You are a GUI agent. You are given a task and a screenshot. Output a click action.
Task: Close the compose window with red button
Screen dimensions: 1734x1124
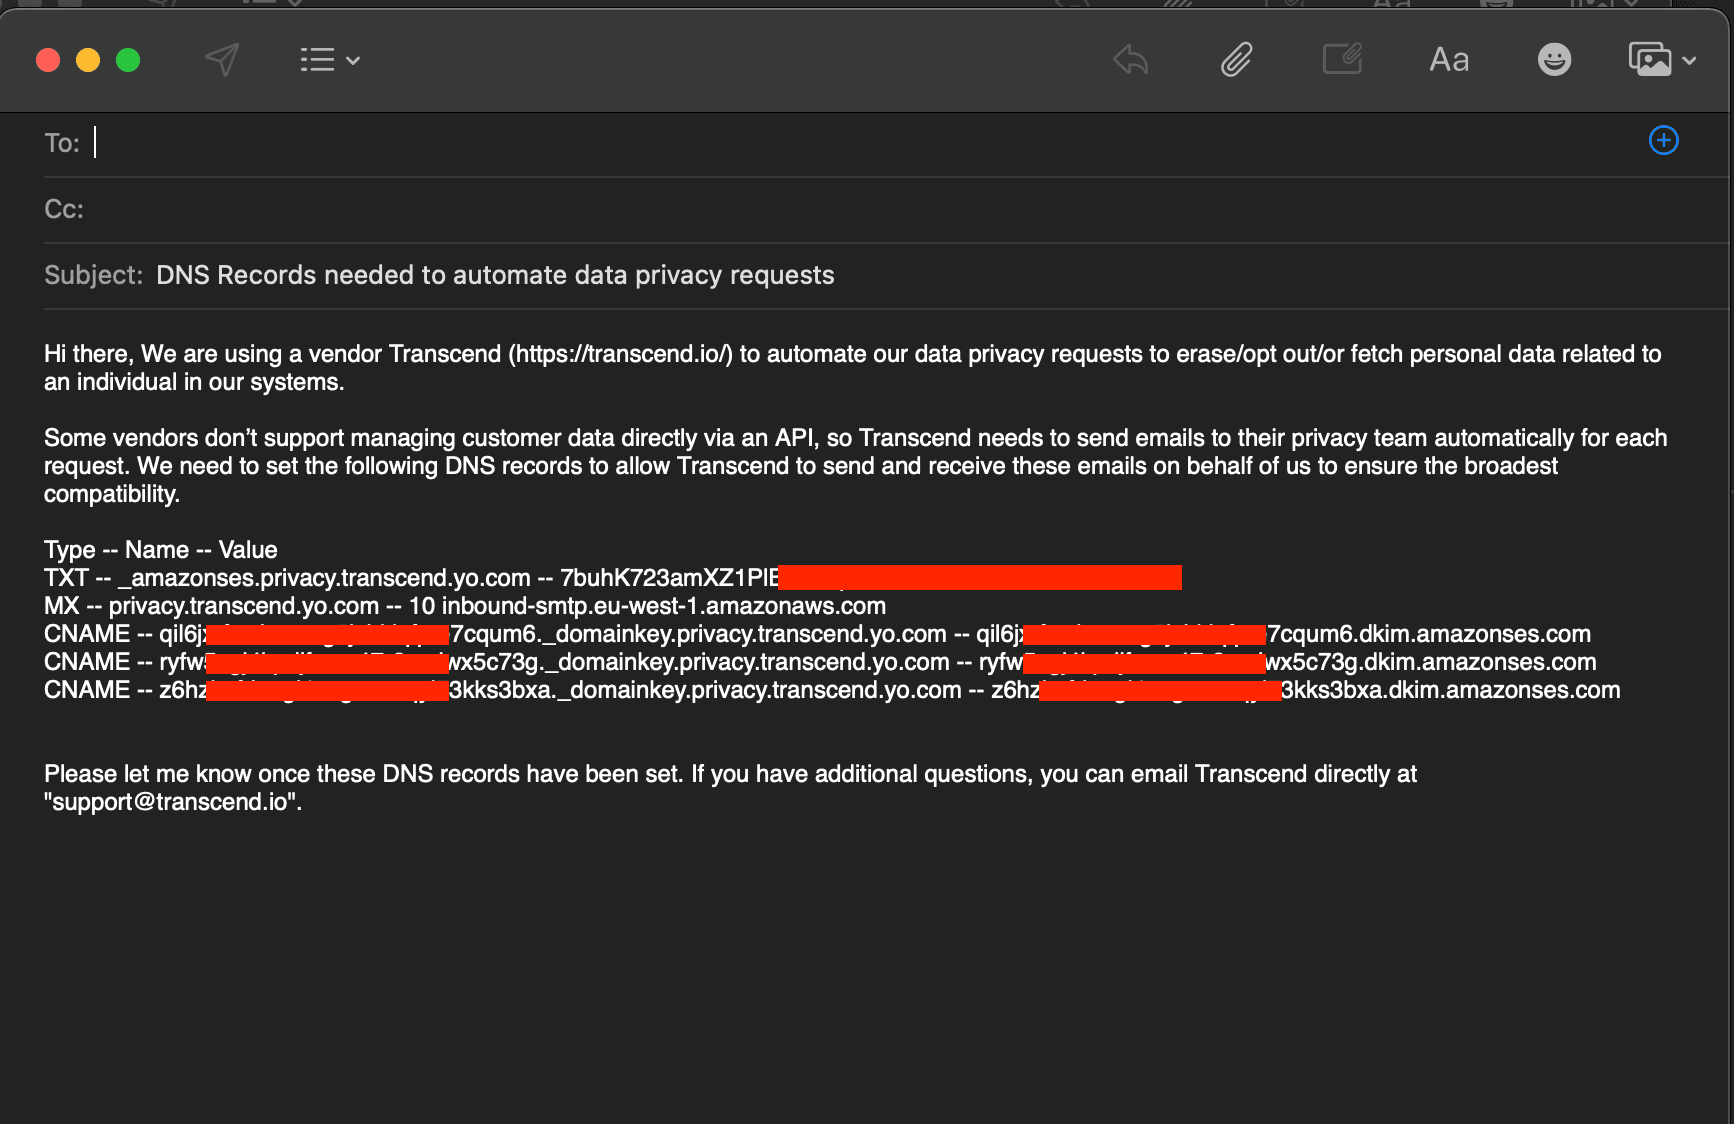(x=48, y=60)
